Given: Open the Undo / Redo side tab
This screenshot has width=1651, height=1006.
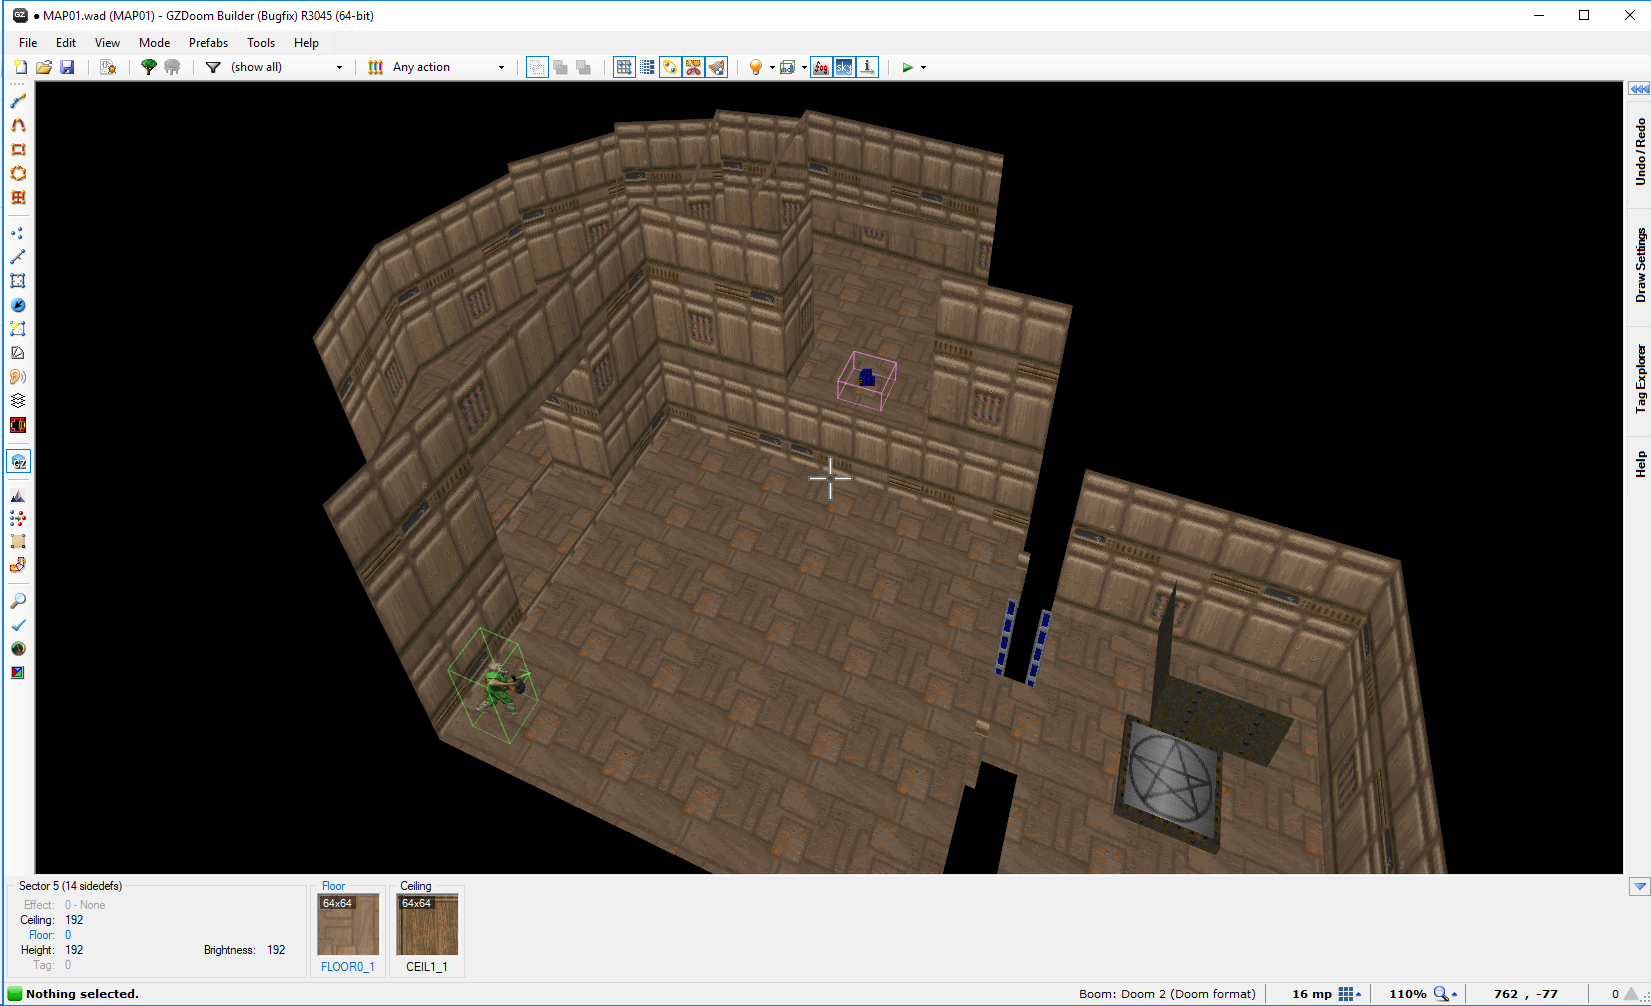Looking at the screenshot, I should coord(1639,152).
